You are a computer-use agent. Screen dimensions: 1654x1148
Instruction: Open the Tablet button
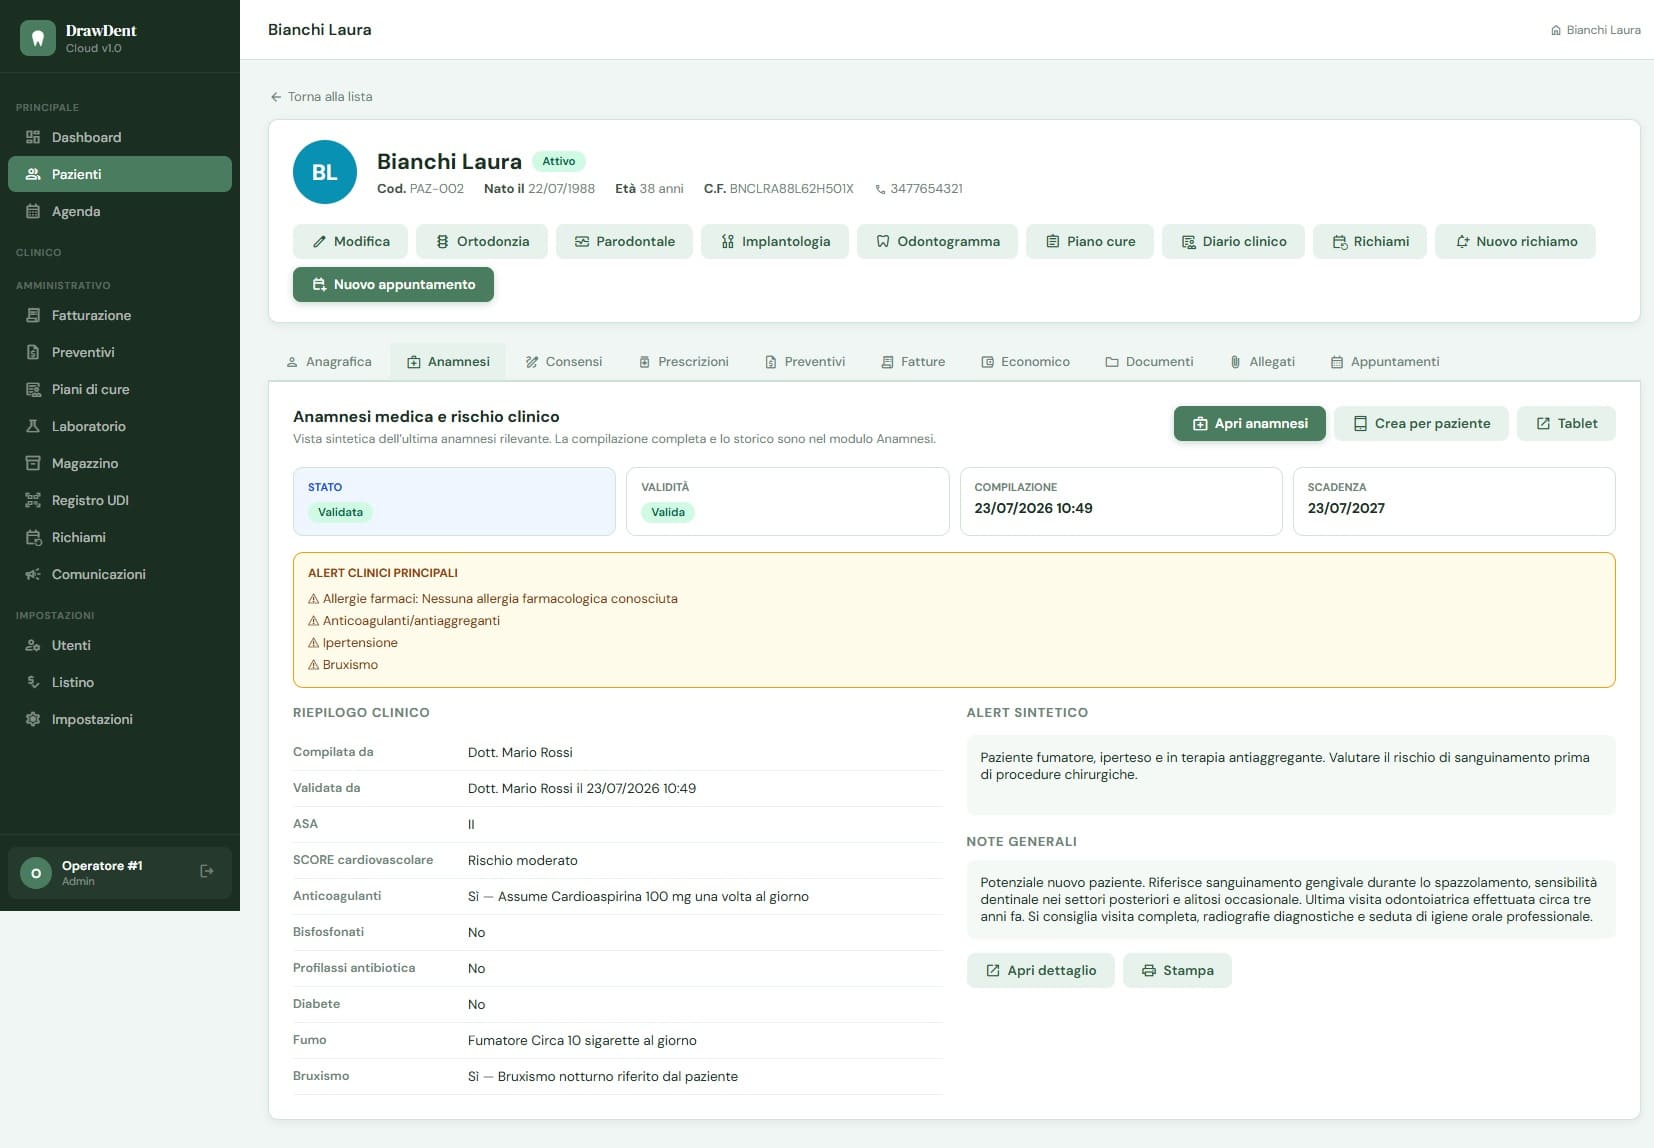point(1566,424)
